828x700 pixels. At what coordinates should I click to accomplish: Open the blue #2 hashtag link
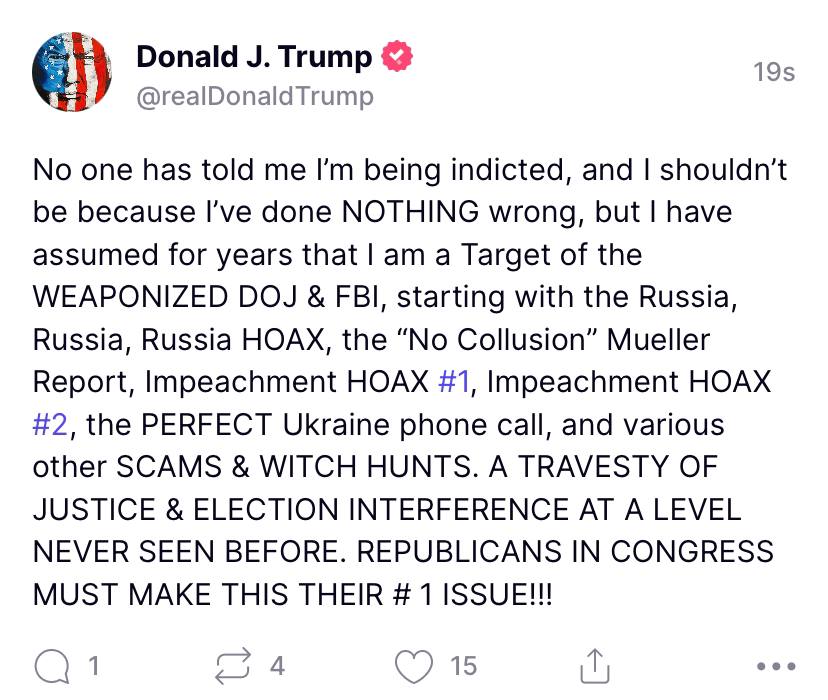[x=49, y=424]
